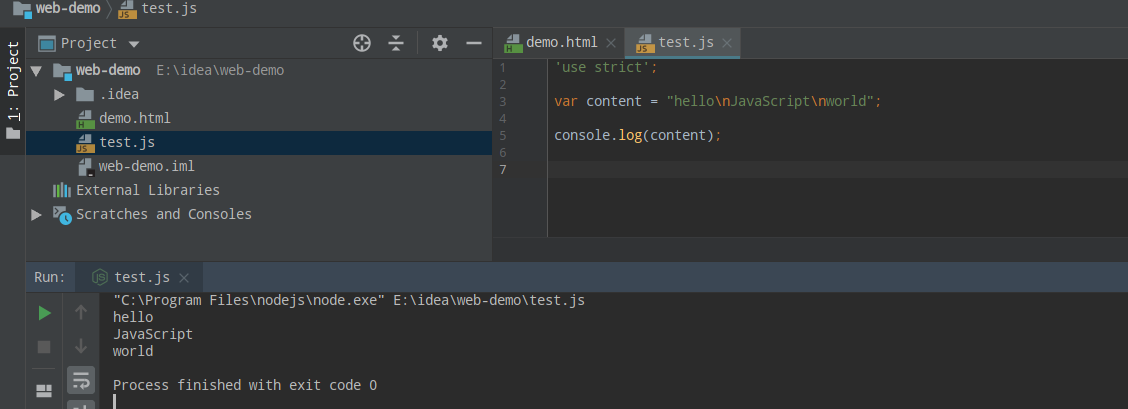Close the test.js editor tab
This screenshot has height=409, width=1128.
click(x=727, y=43)
